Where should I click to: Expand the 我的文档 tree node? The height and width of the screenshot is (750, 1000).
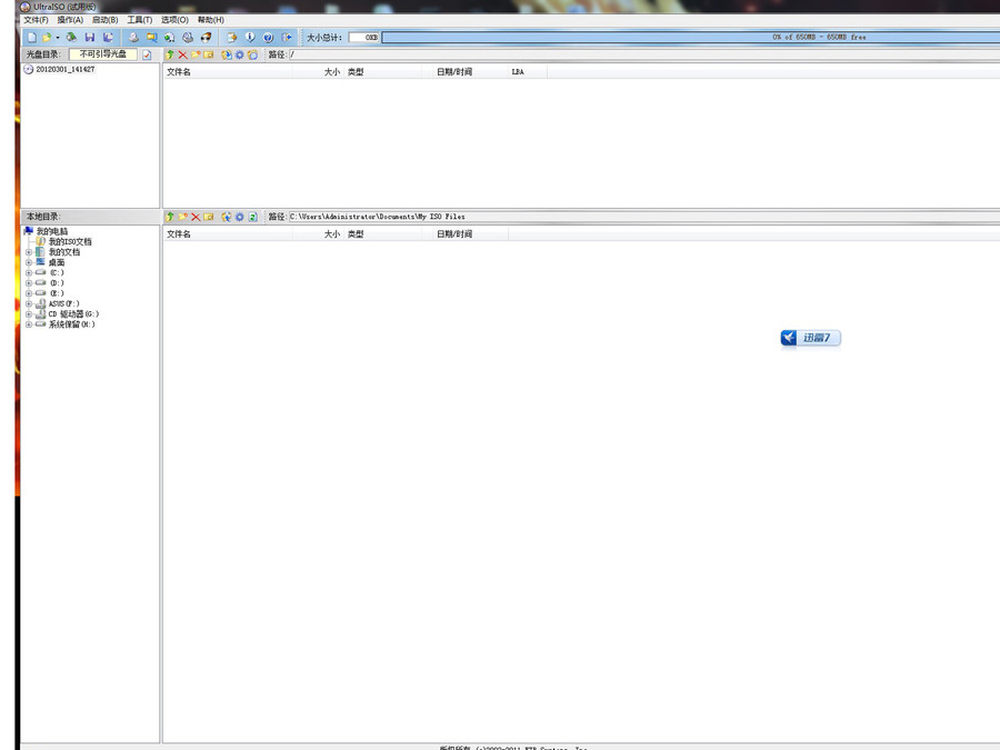tap(29, 252)
